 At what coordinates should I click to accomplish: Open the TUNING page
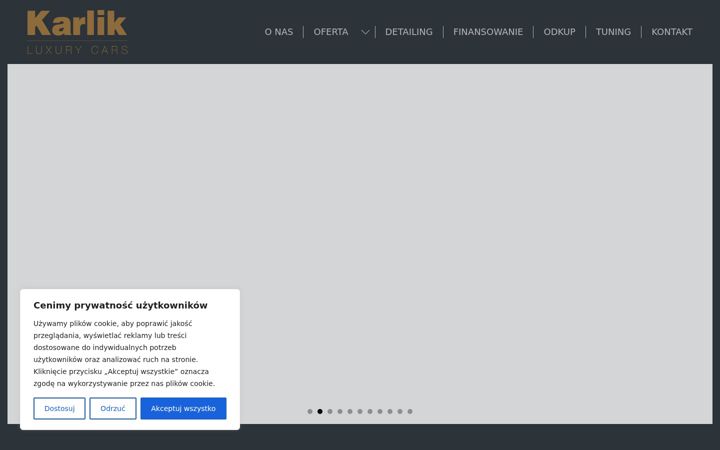(x=613, y=32)
